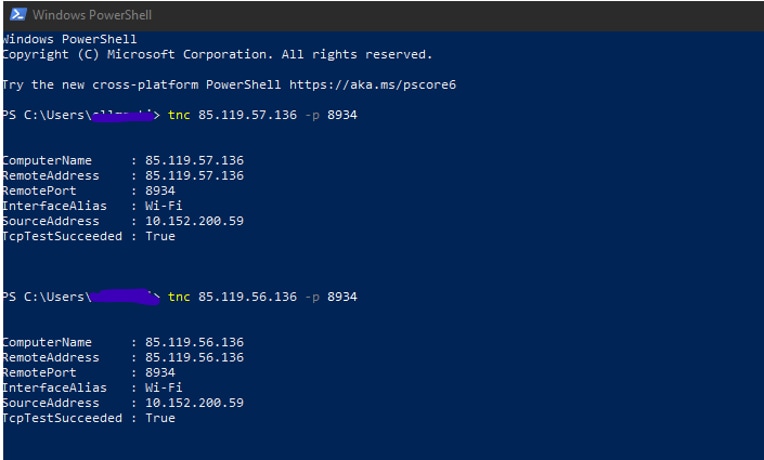Screen dimensions: 764x460
Task: Open the https://aka.ms/pscore6 link
Action: (x=372, y=85)
